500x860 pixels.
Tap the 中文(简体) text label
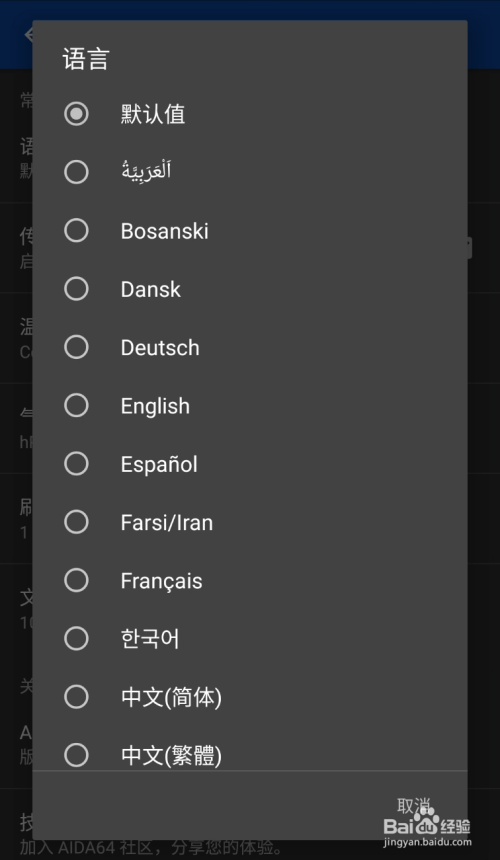(x=171, y=697)
